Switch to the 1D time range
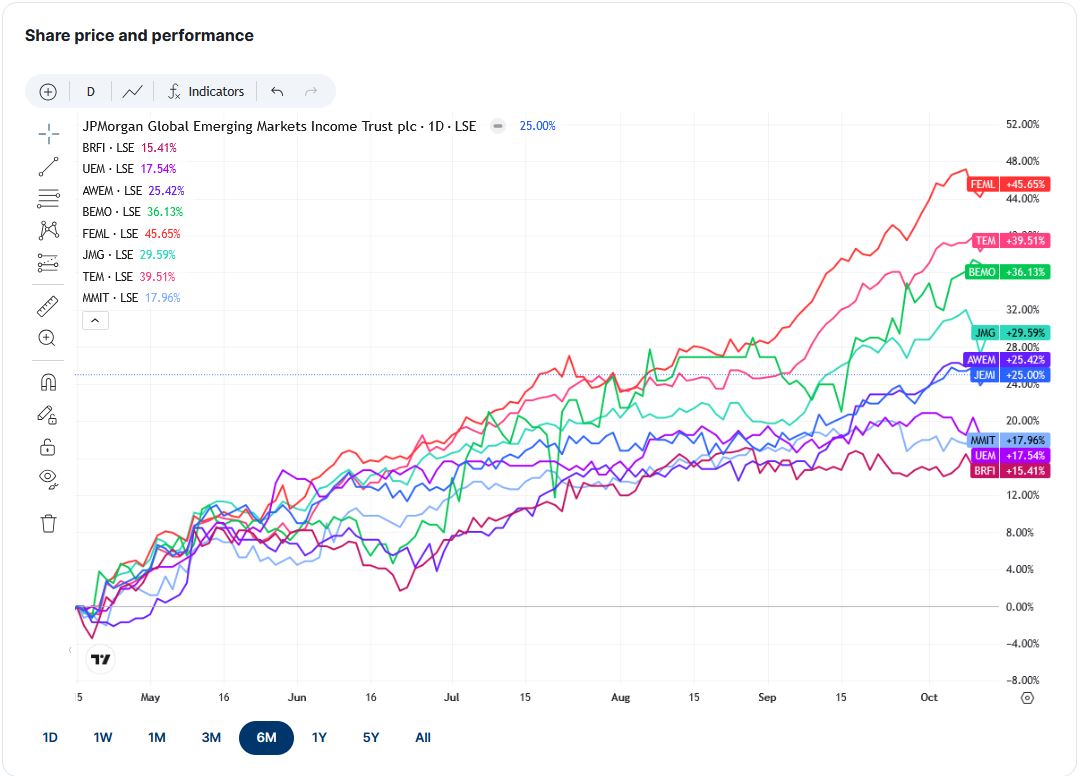This screenshot has width=1081, height=776. 50,737
